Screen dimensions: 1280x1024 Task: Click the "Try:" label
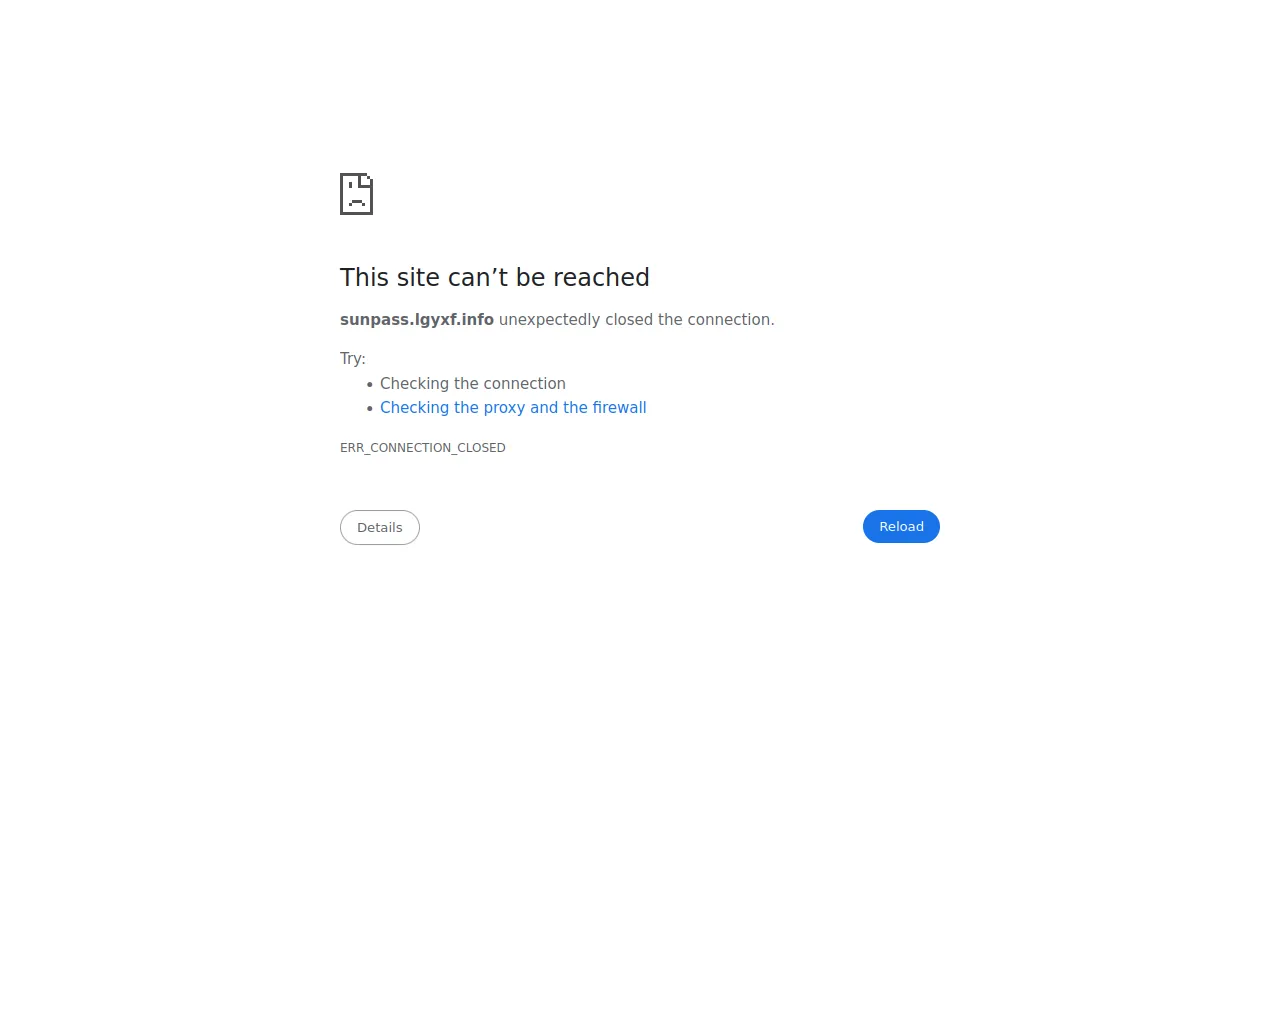[x=353, y=359]
